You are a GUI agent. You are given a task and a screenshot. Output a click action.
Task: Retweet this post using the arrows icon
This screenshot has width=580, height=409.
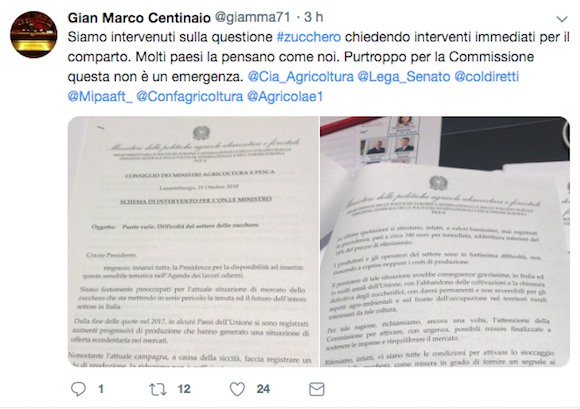[x=158, y=389]
